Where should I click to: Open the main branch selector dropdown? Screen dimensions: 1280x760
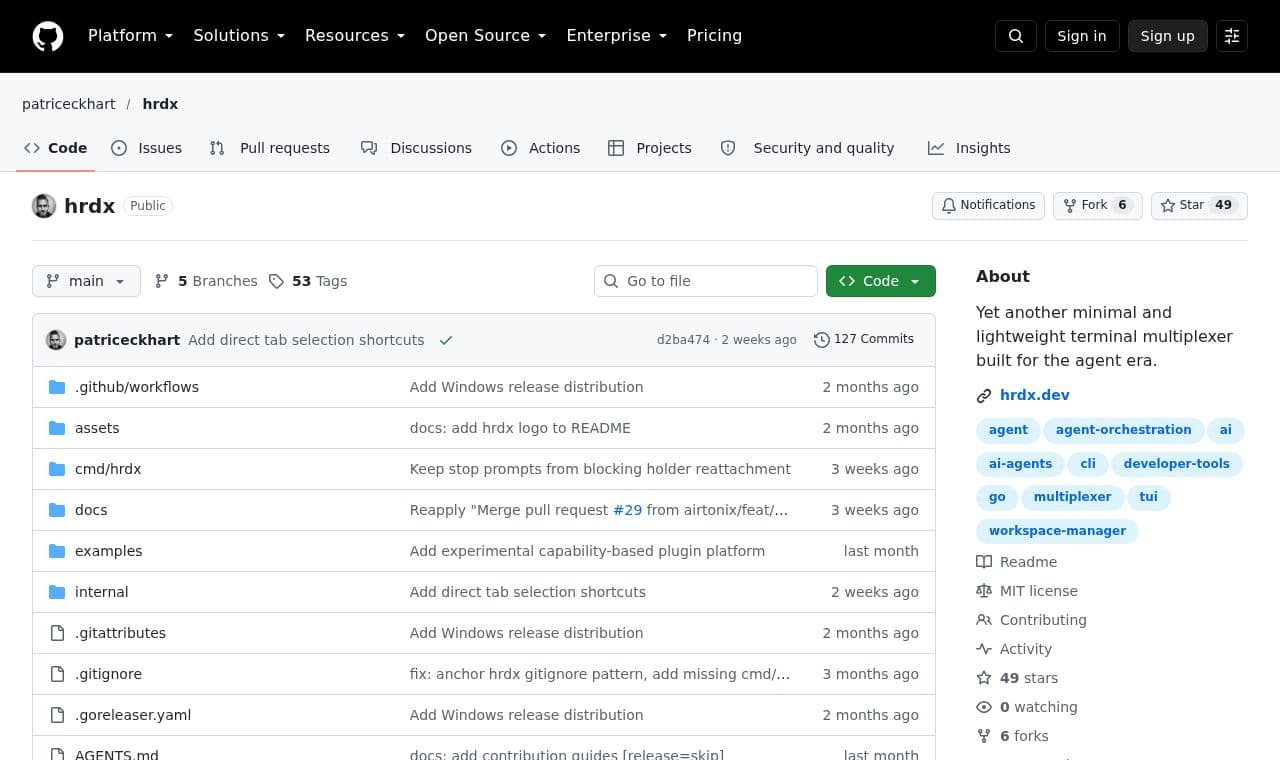coord(86,281)
